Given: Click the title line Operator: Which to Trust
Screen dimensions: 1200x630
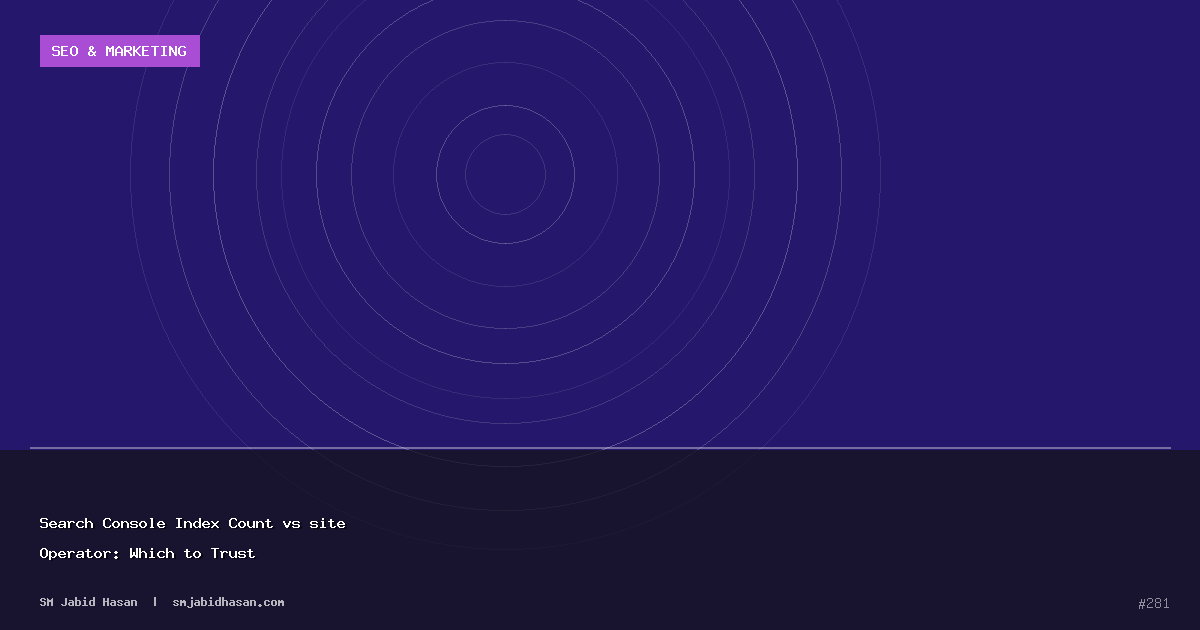Looking at the screenshot, I should (147, 553).
